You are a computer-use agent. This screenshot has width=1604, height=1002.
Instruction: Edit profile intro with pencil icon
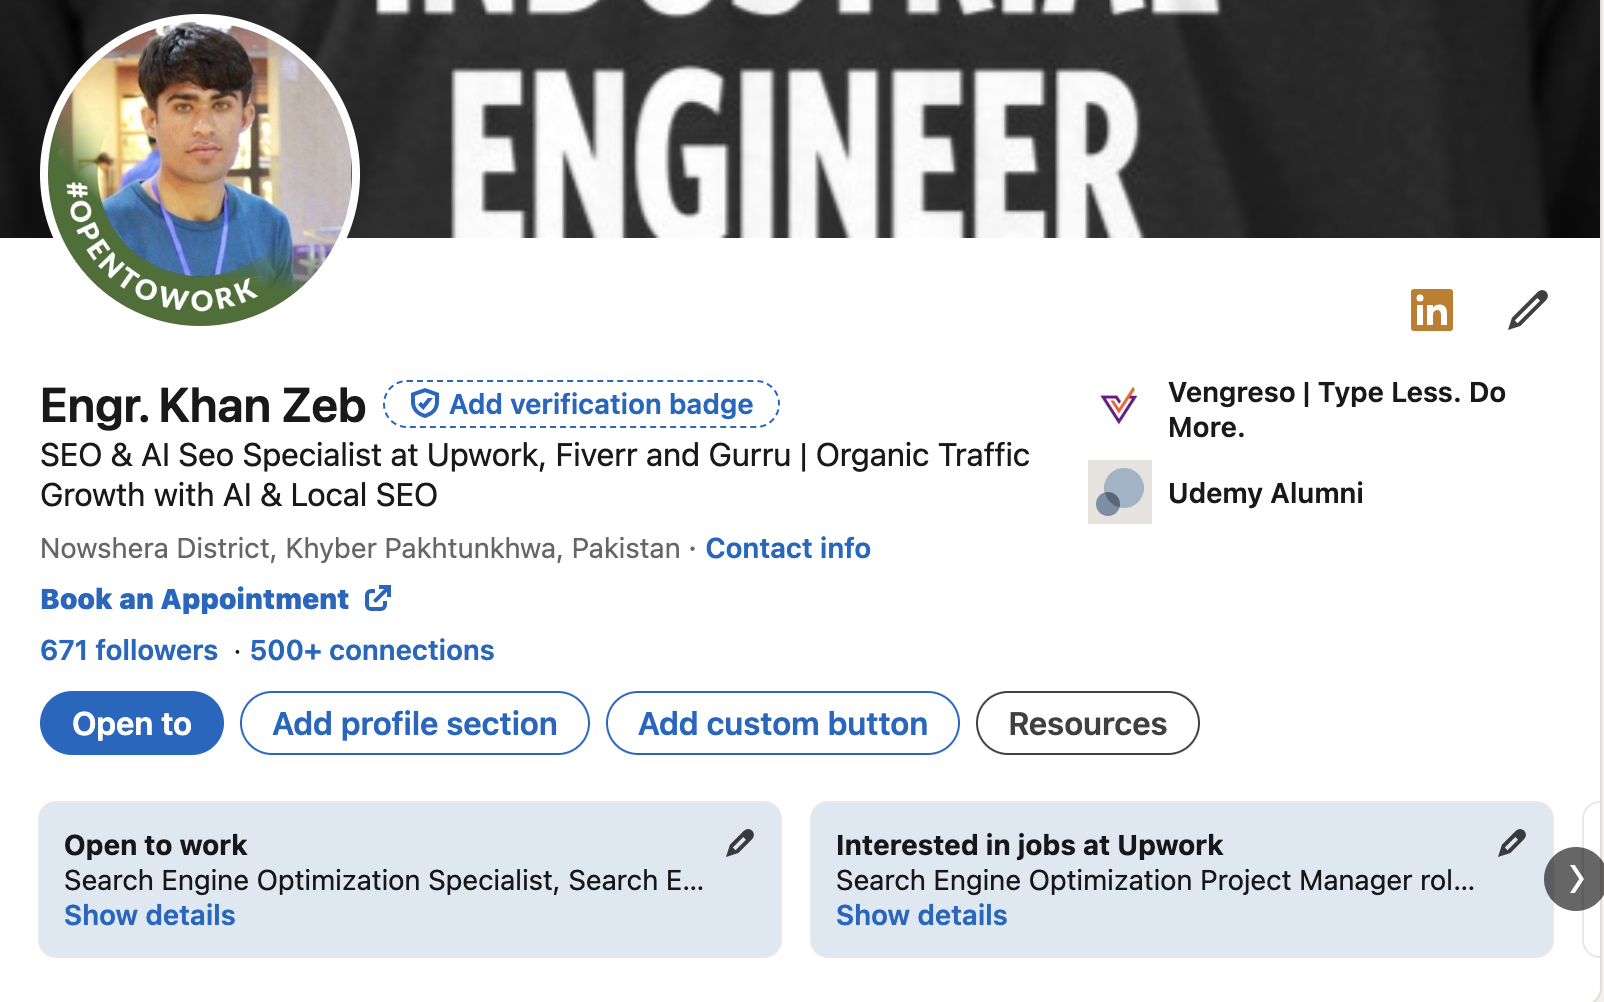tap(1527, 310)
